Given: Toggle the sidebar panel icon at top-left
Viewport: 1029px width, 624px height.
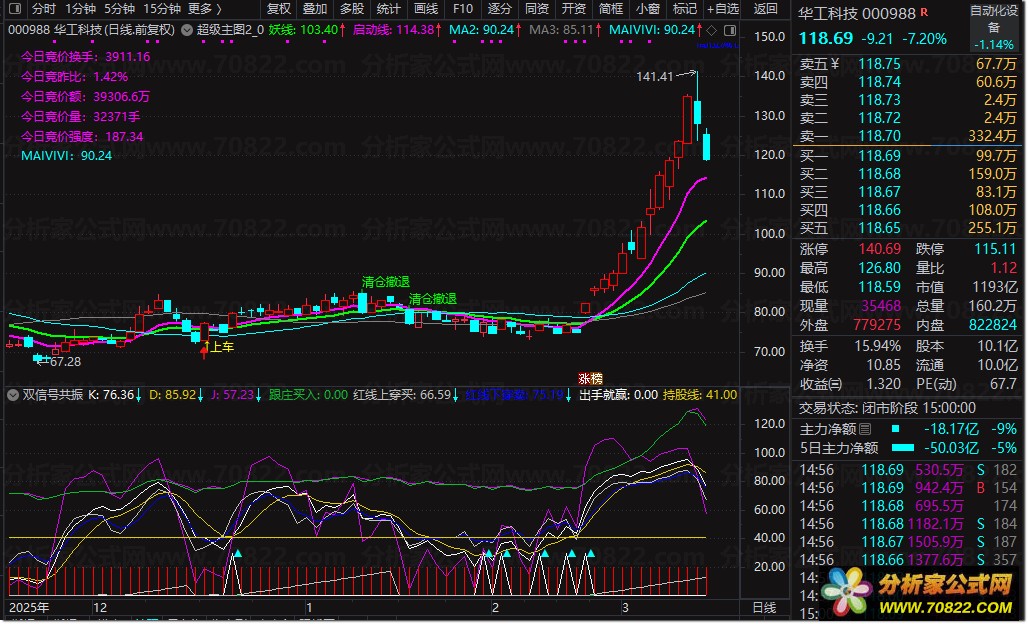Looking at the screenshot, I should pos(14,9).
